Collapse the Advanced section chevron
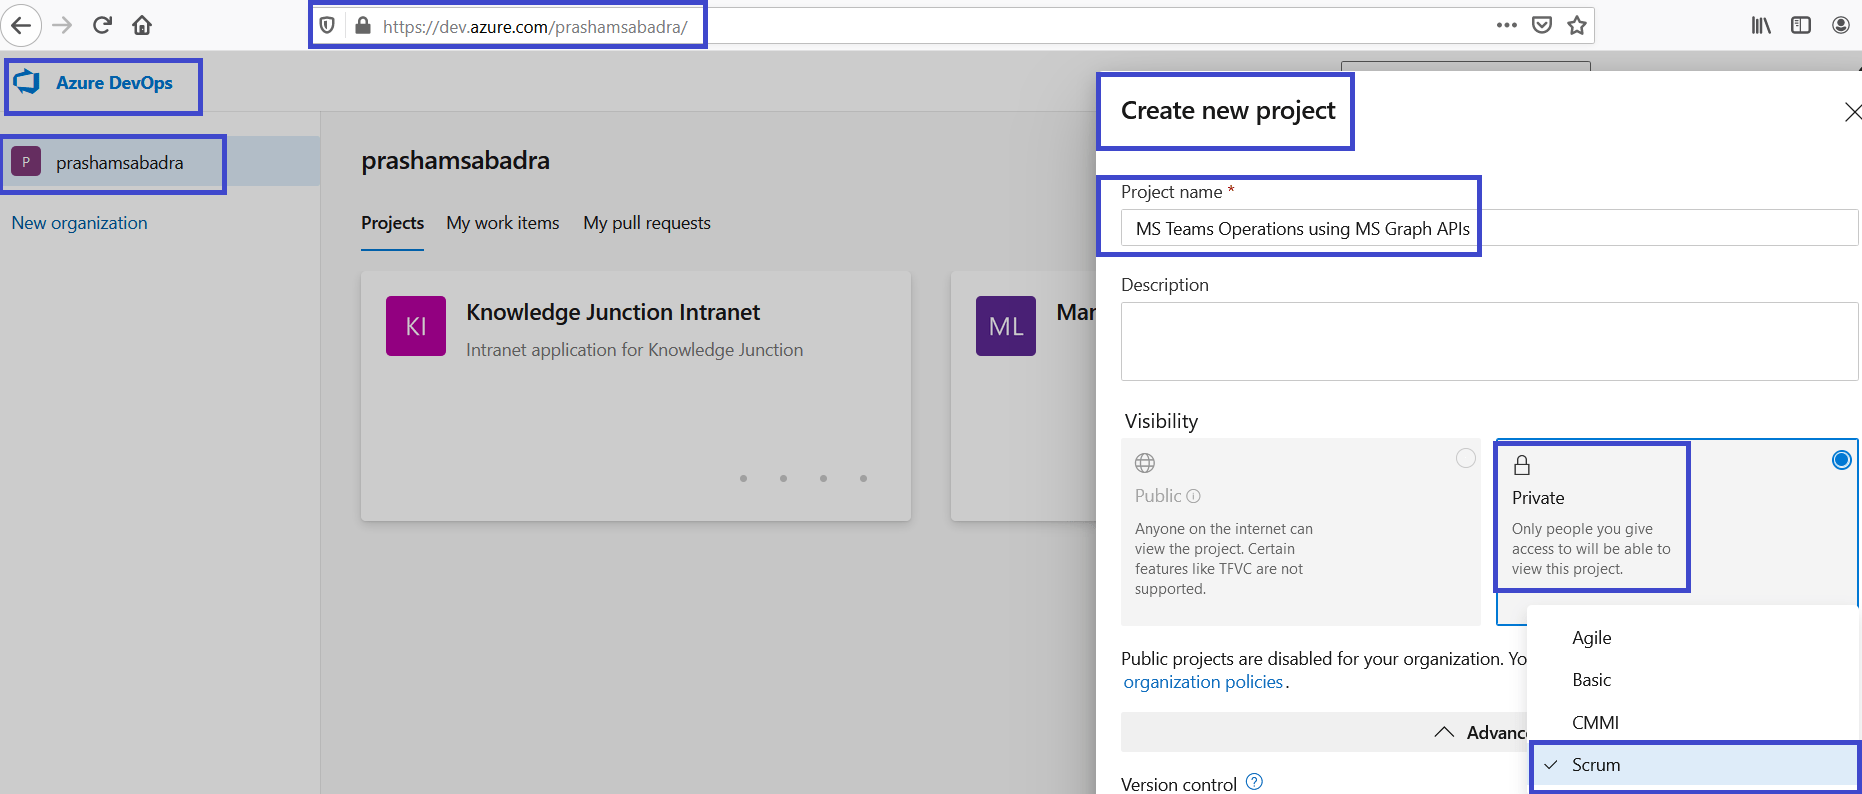 [1444, 732]
